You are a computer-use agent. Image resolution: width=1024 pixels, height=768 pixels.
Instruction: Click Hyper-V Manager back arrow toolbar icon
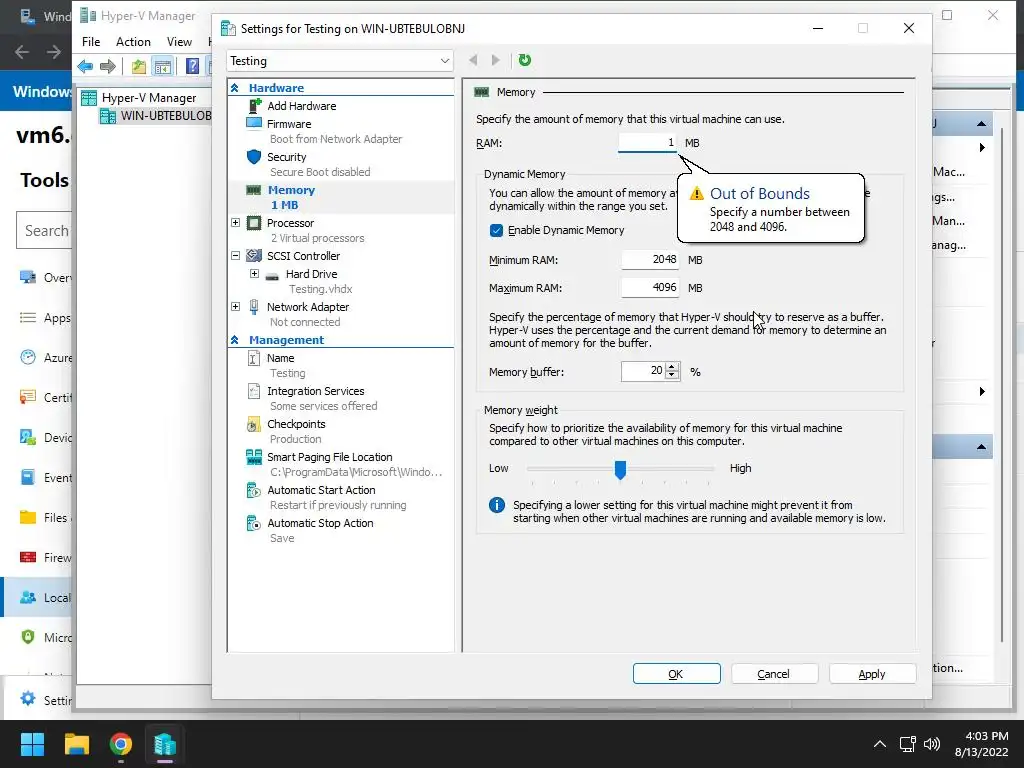point(85,66)
